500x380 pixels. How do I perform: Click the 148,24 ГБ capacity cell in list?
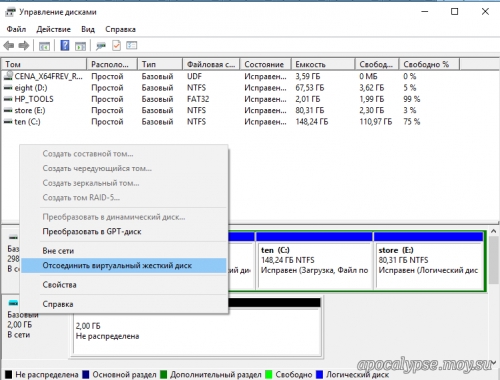pos(312,122)
